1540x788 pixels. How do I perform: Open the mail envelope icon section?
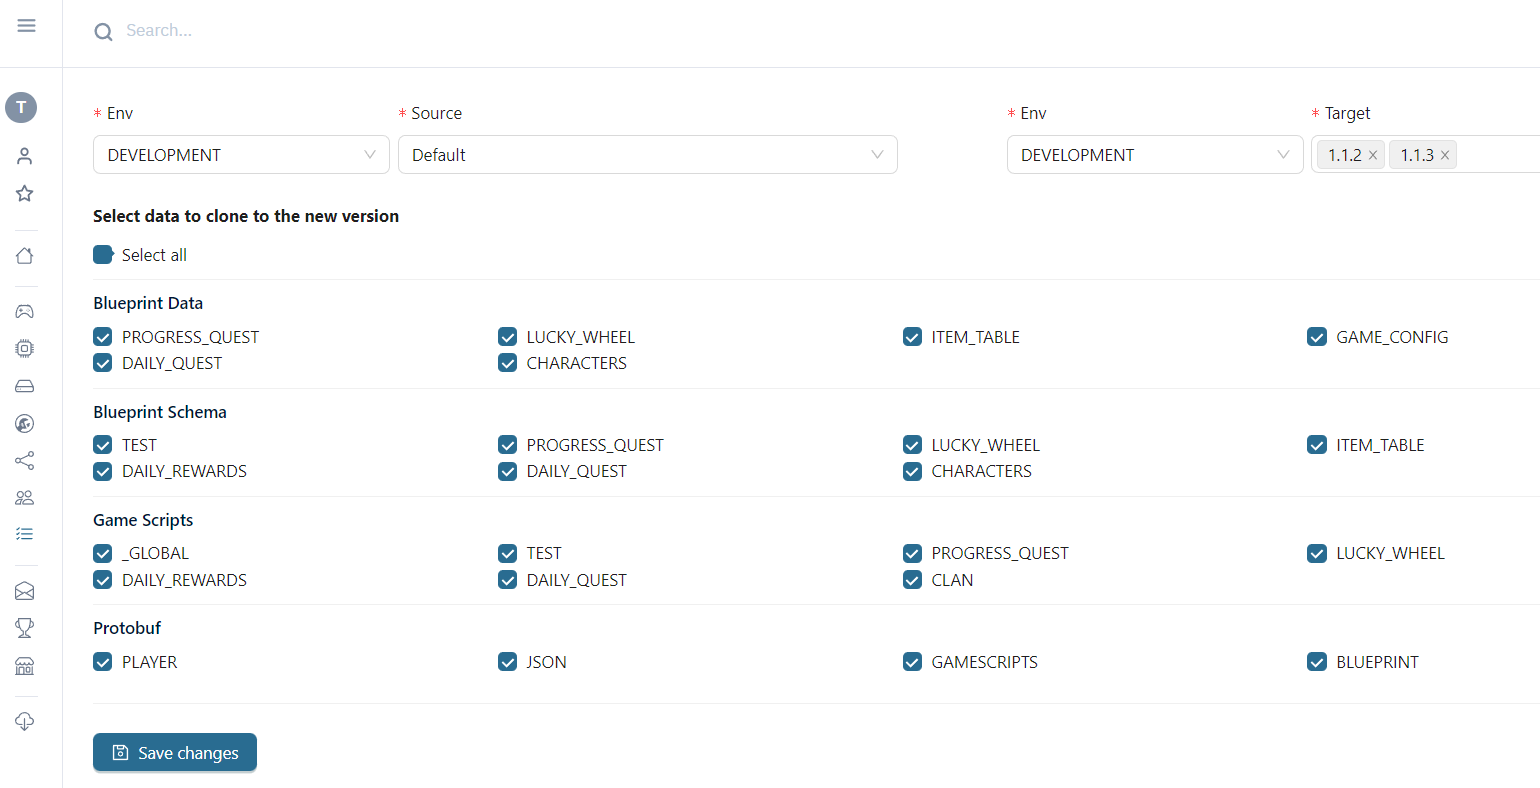tap(25, 591)
